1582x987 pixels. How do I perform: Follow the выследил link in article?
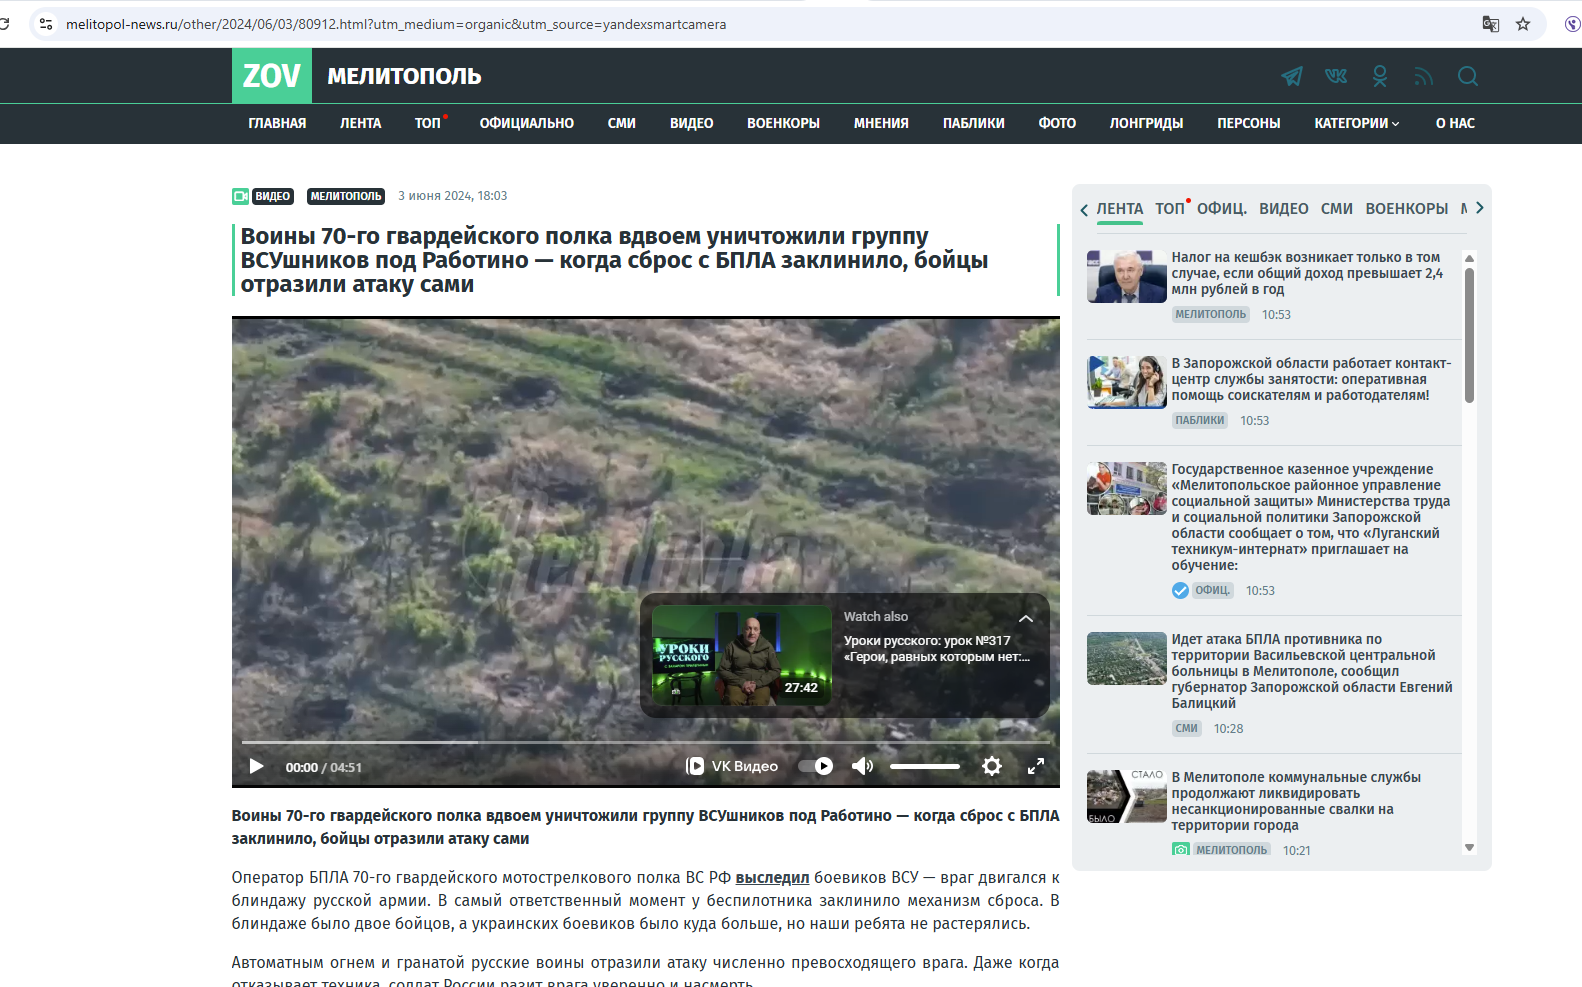[772, 878]
